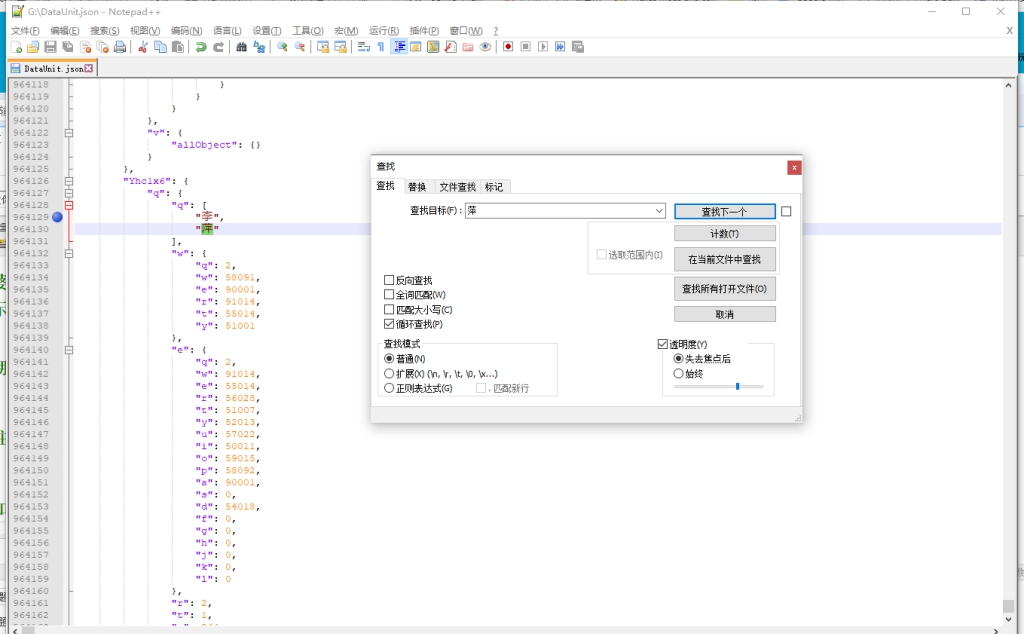The image size is (1024, 634).
Task: Open the 搜索(S) menu
Action: 104,31
